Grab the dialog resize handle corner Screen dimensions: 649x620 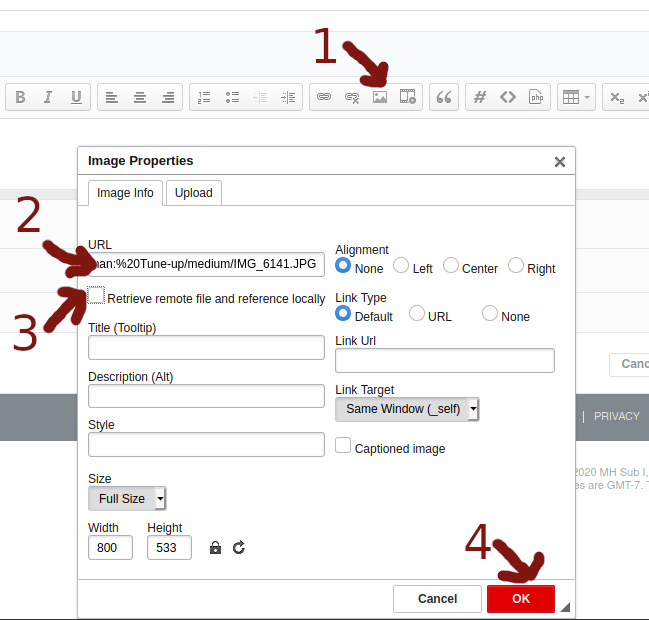pyautogui.click(x=565, y=607)
